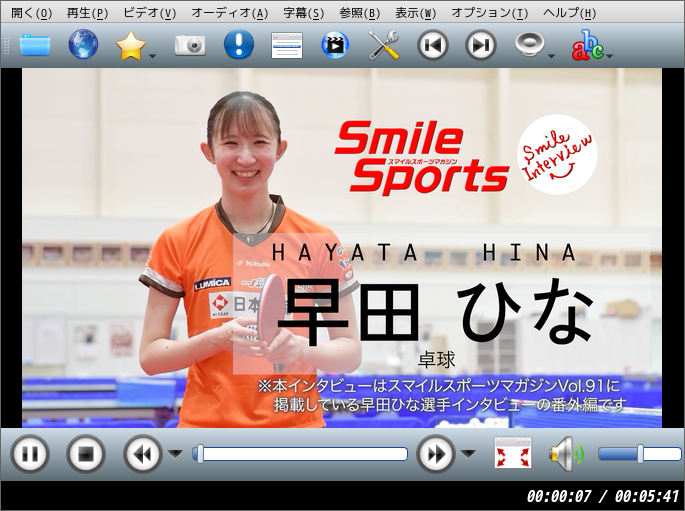Expand the subtitles dropdown arrow
The height and width of the screenshot is (511, 685).
(x=610, y=56)
